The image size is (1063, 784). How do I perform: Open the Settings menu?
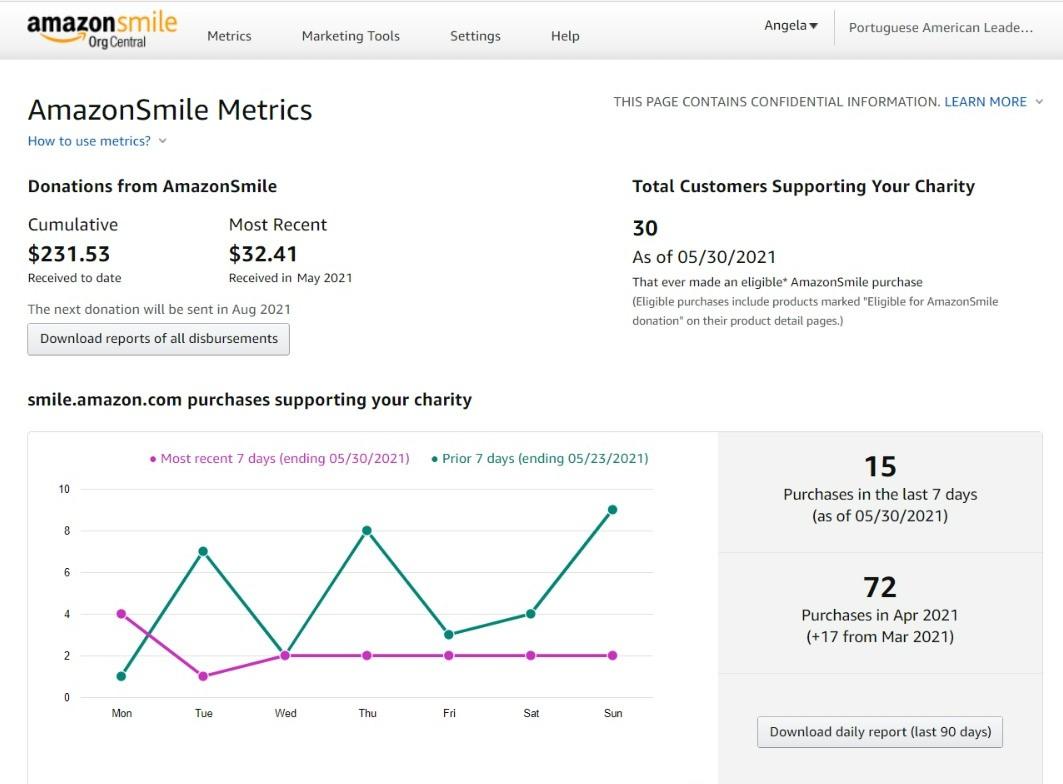click(x=475, y=36)
